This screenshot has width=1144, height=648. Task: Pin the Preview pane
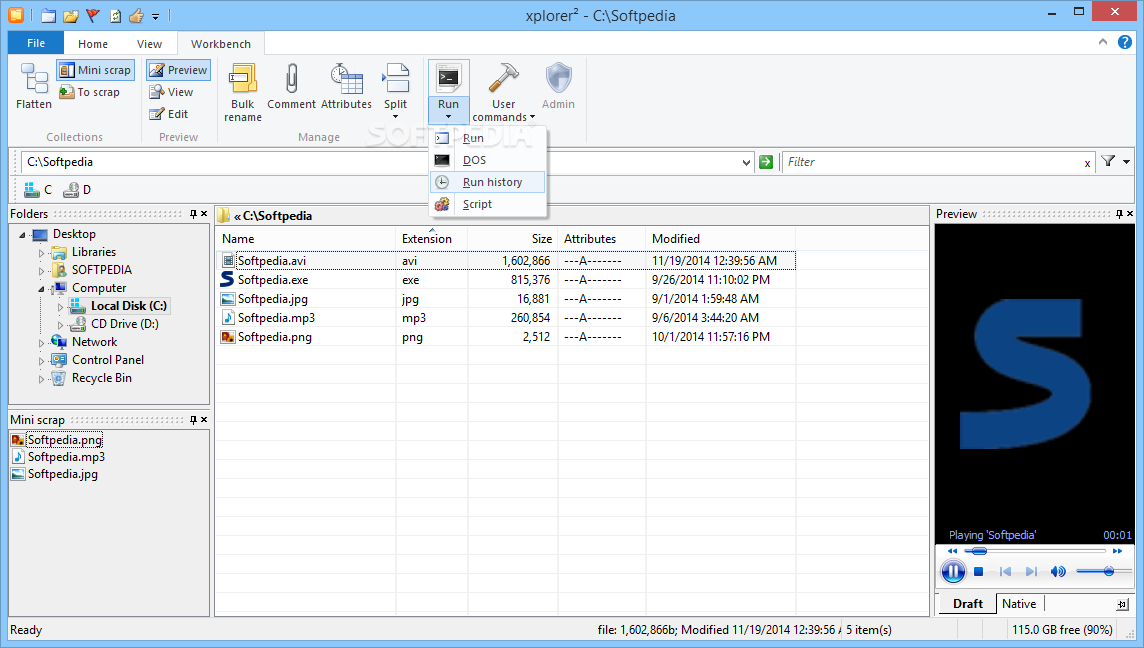point(1118,214)
